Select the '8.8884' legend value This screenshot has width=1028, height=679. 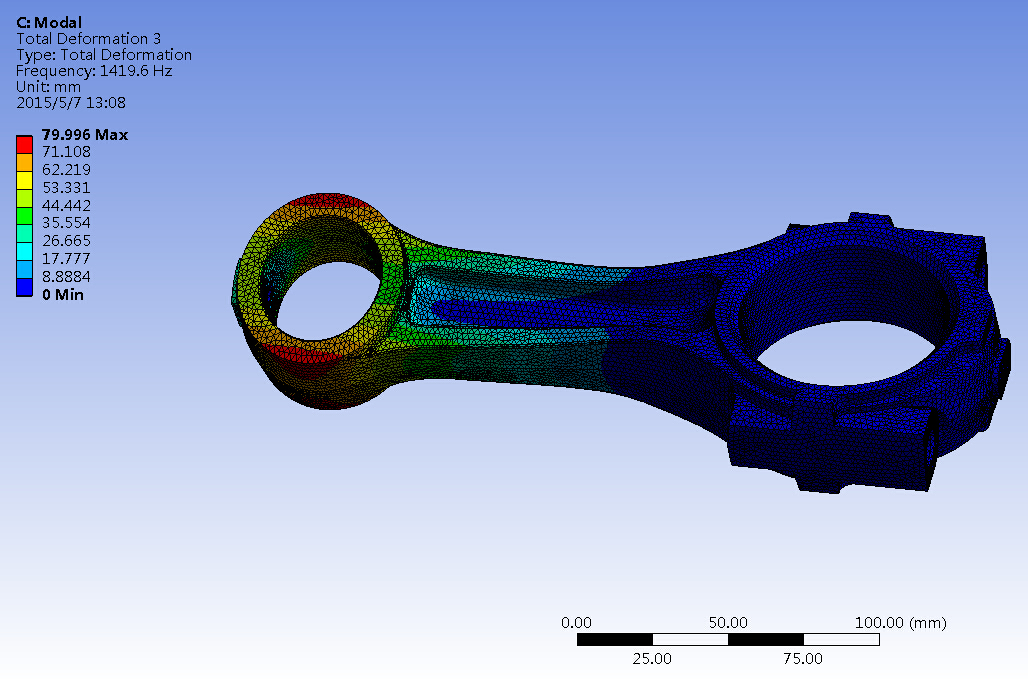[x=66, y=276]
